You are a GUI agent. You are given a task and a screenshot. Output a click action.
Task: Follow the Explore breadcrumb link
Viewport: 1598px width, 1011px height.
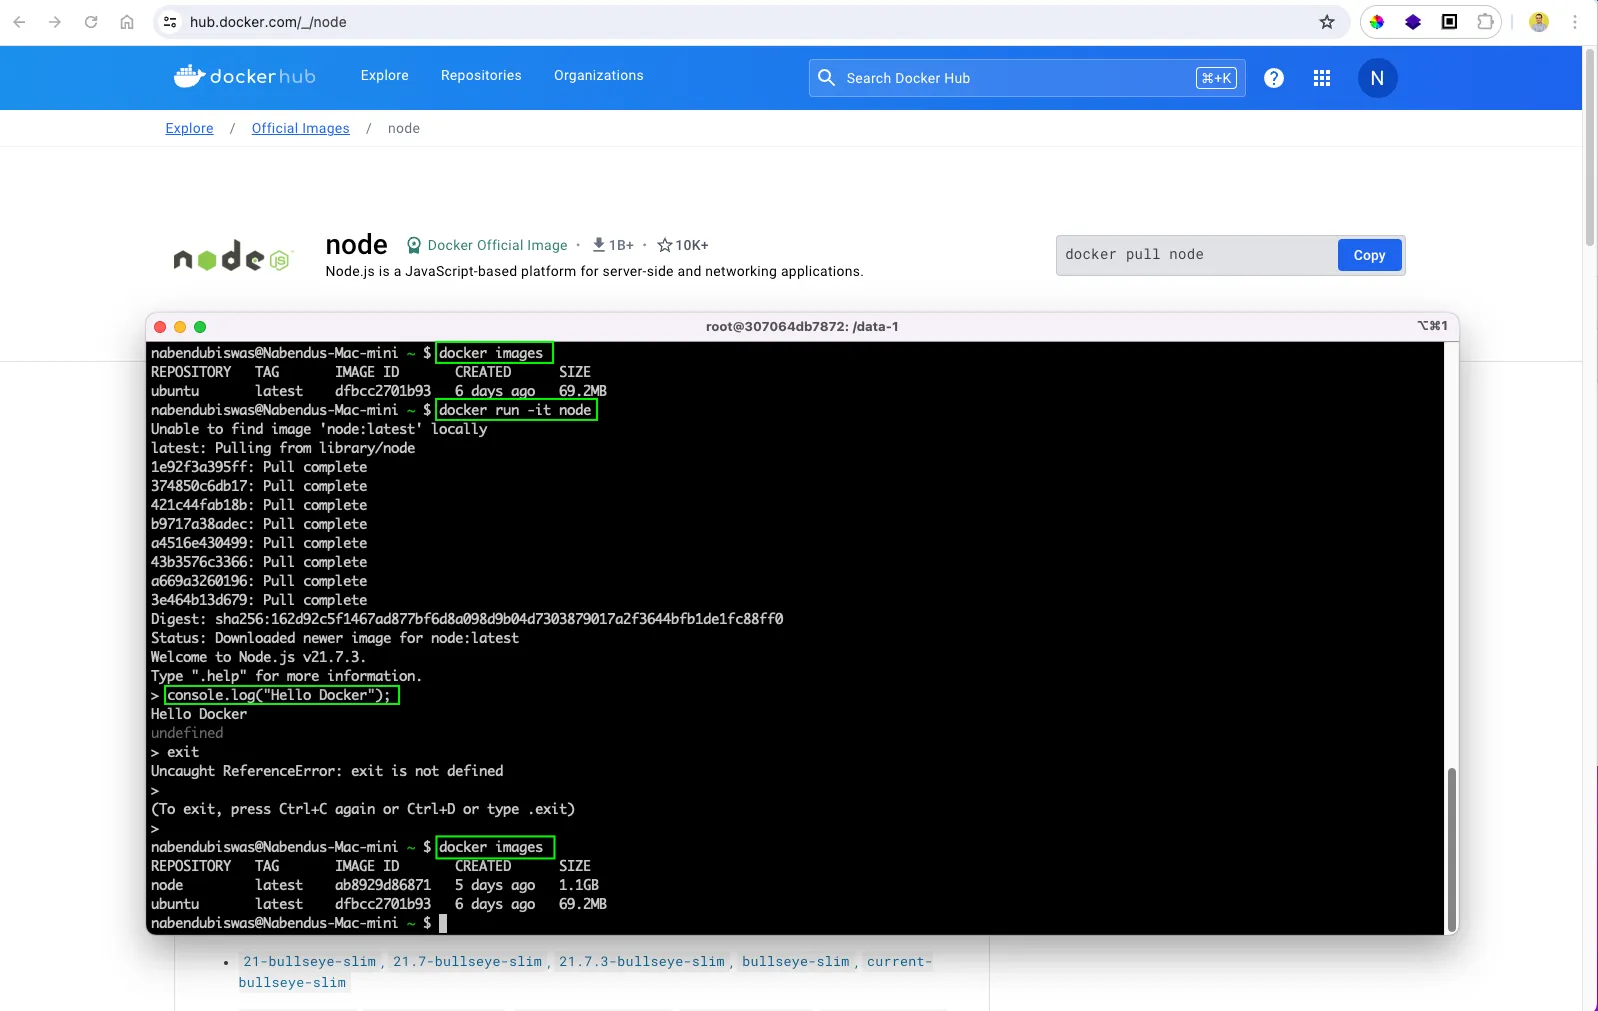point(189,128)
